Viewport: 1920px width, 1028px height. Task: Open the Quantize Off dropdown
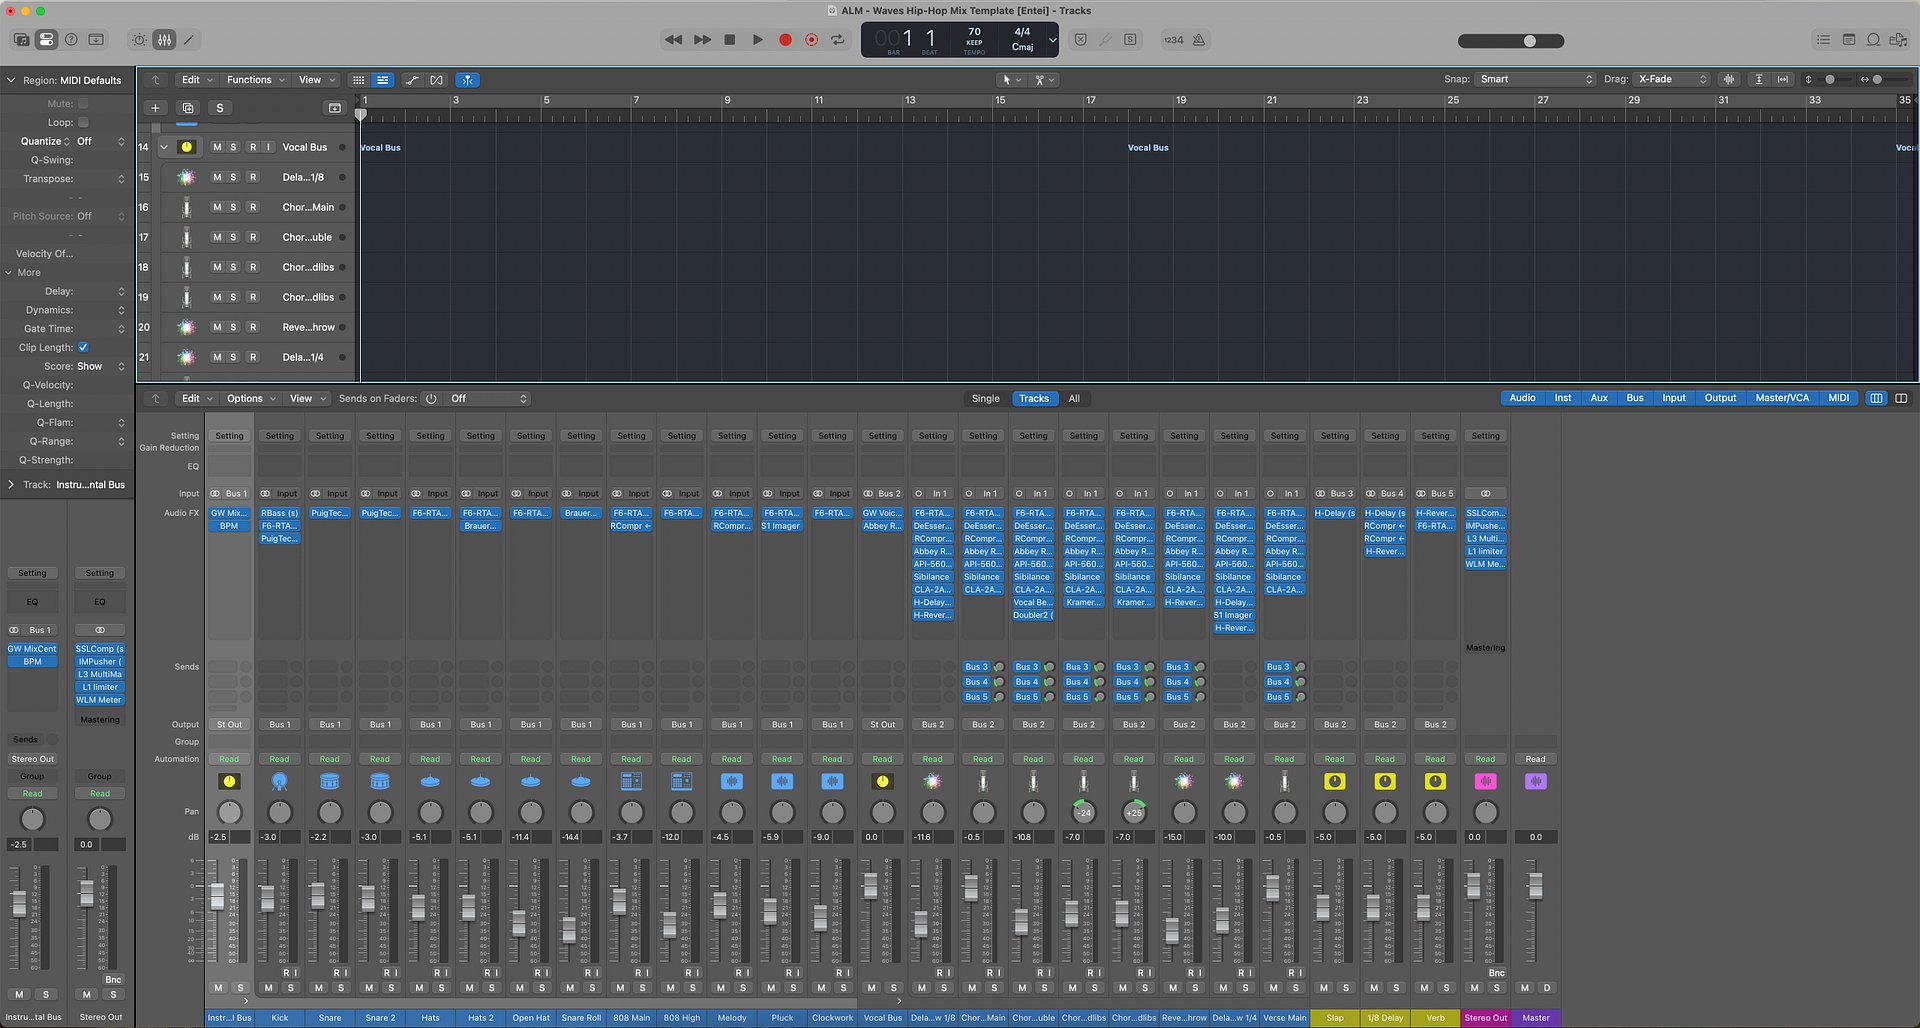tap(101, 141)
